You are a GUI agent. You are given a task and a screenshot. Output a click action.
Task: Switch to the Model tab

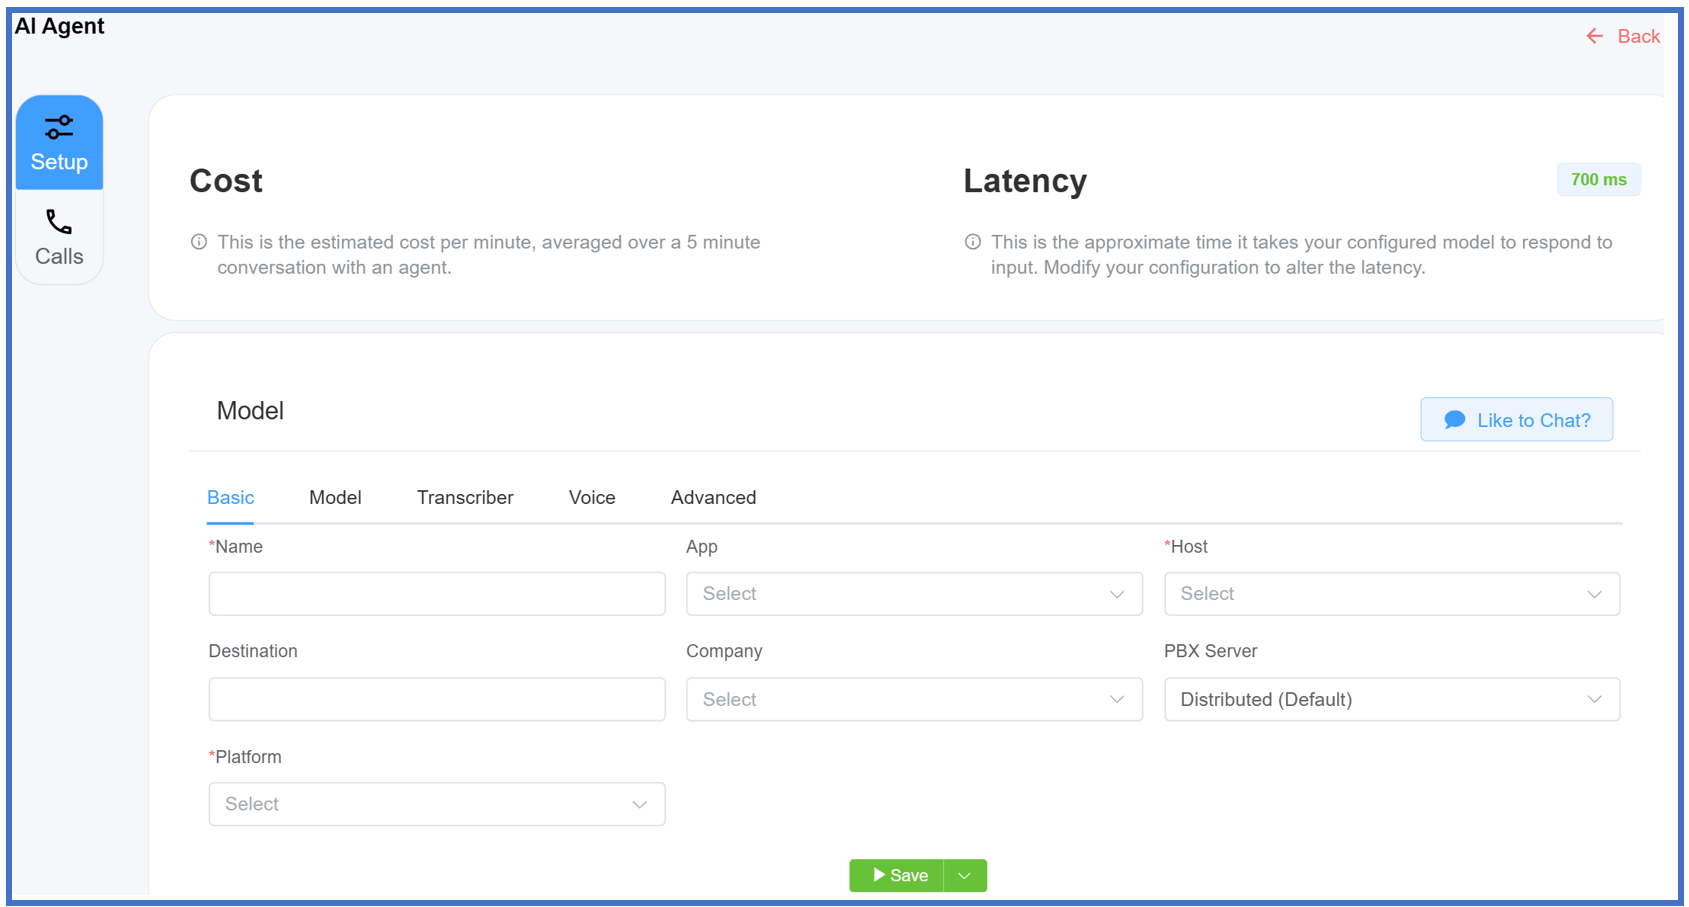click(x=335, y=498)
